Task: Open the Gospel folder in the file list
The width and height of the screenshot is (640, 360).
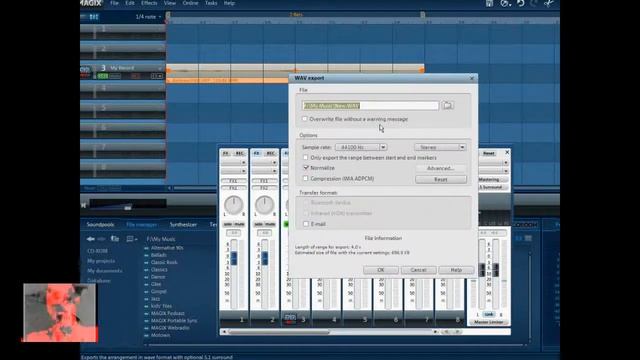Action: (x=159, y=291)
